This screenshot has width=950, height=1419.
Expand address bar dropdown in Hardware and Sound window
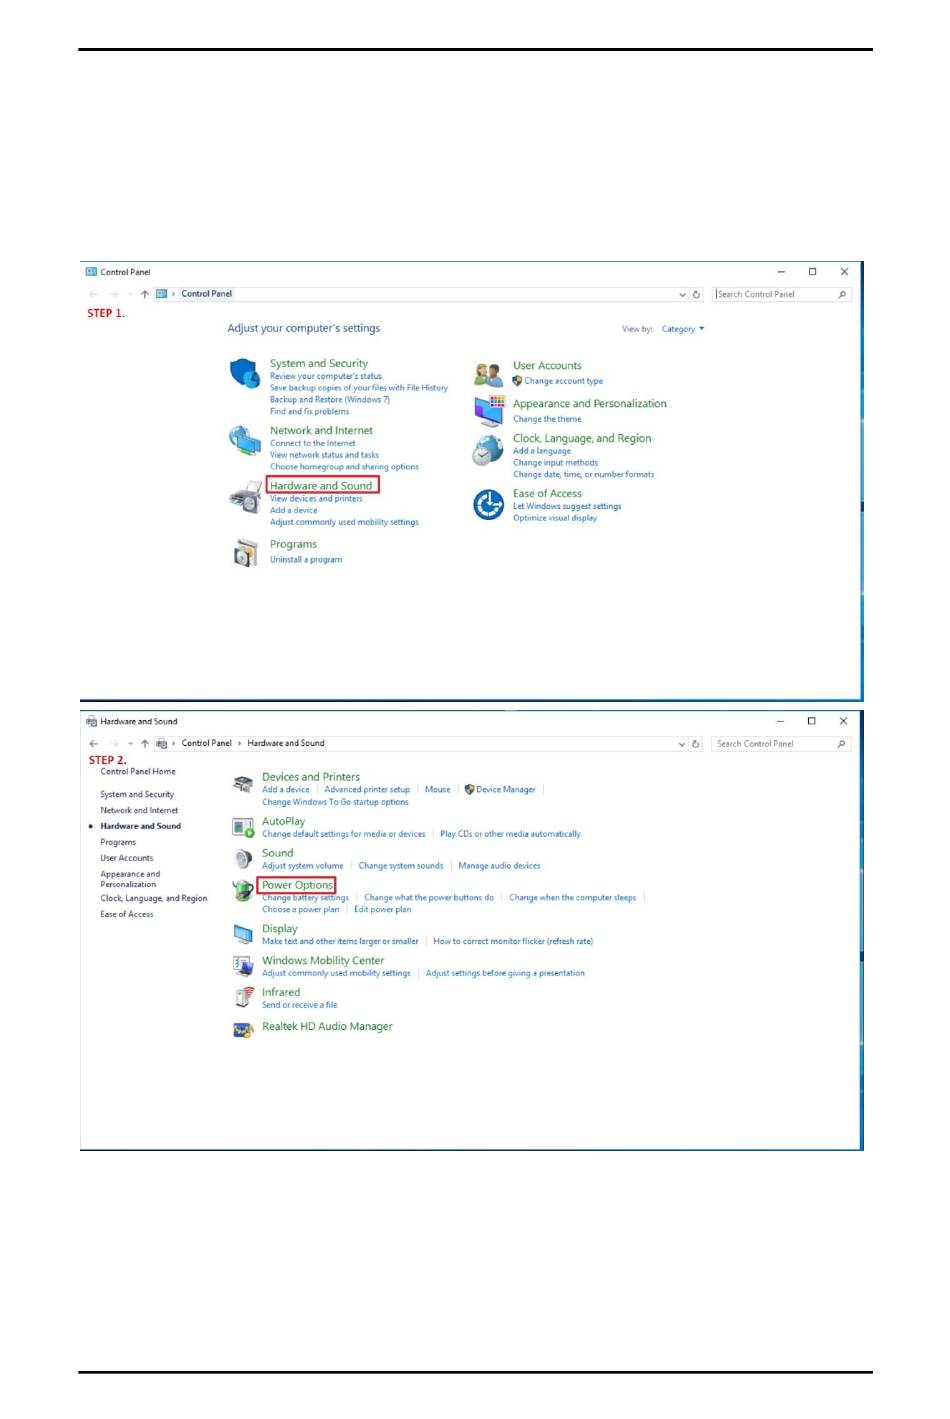click(682, 744)
